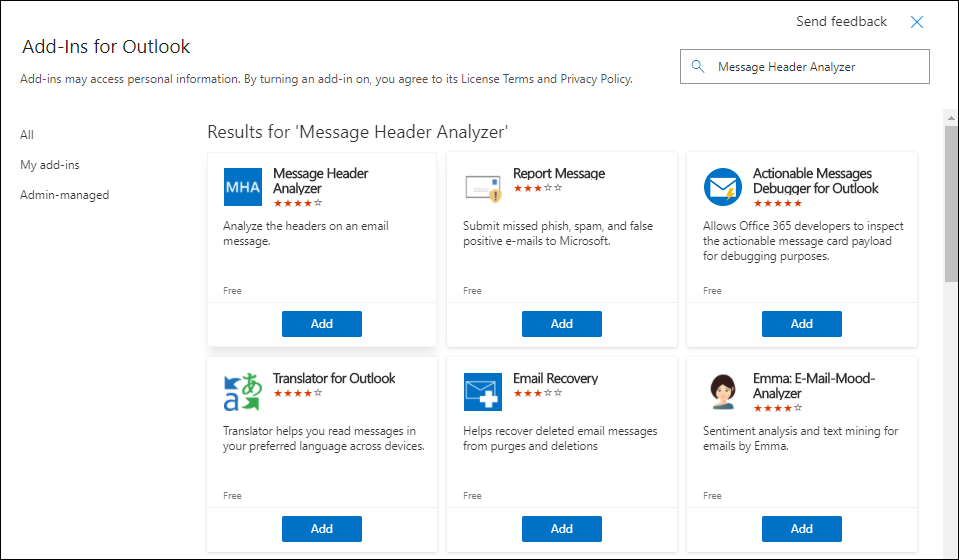The image size is (959, 560).
Task: Add the Report Message add-in
Action: click(562, 324)
